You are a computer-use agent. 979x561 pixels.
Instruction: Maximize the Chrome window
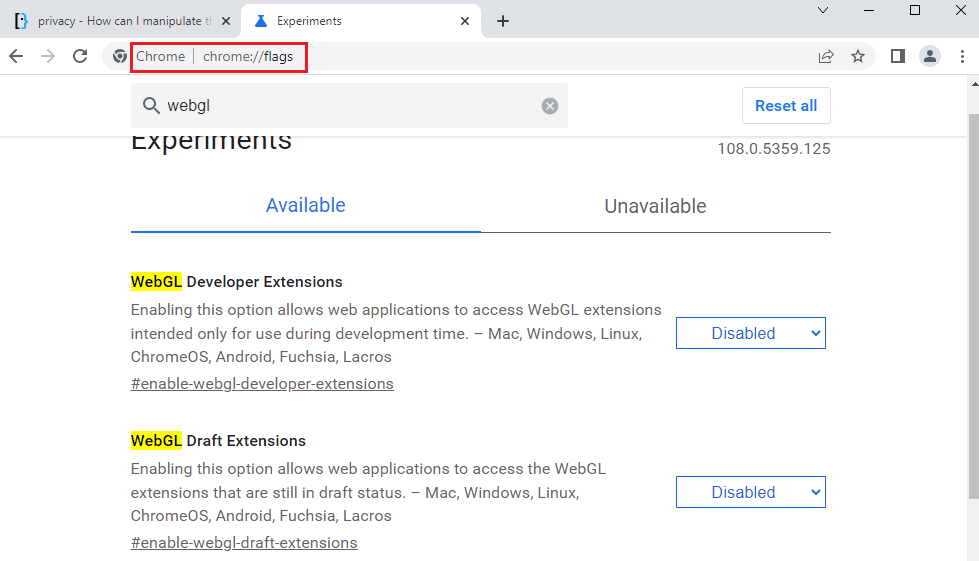(x=915, y=11)
